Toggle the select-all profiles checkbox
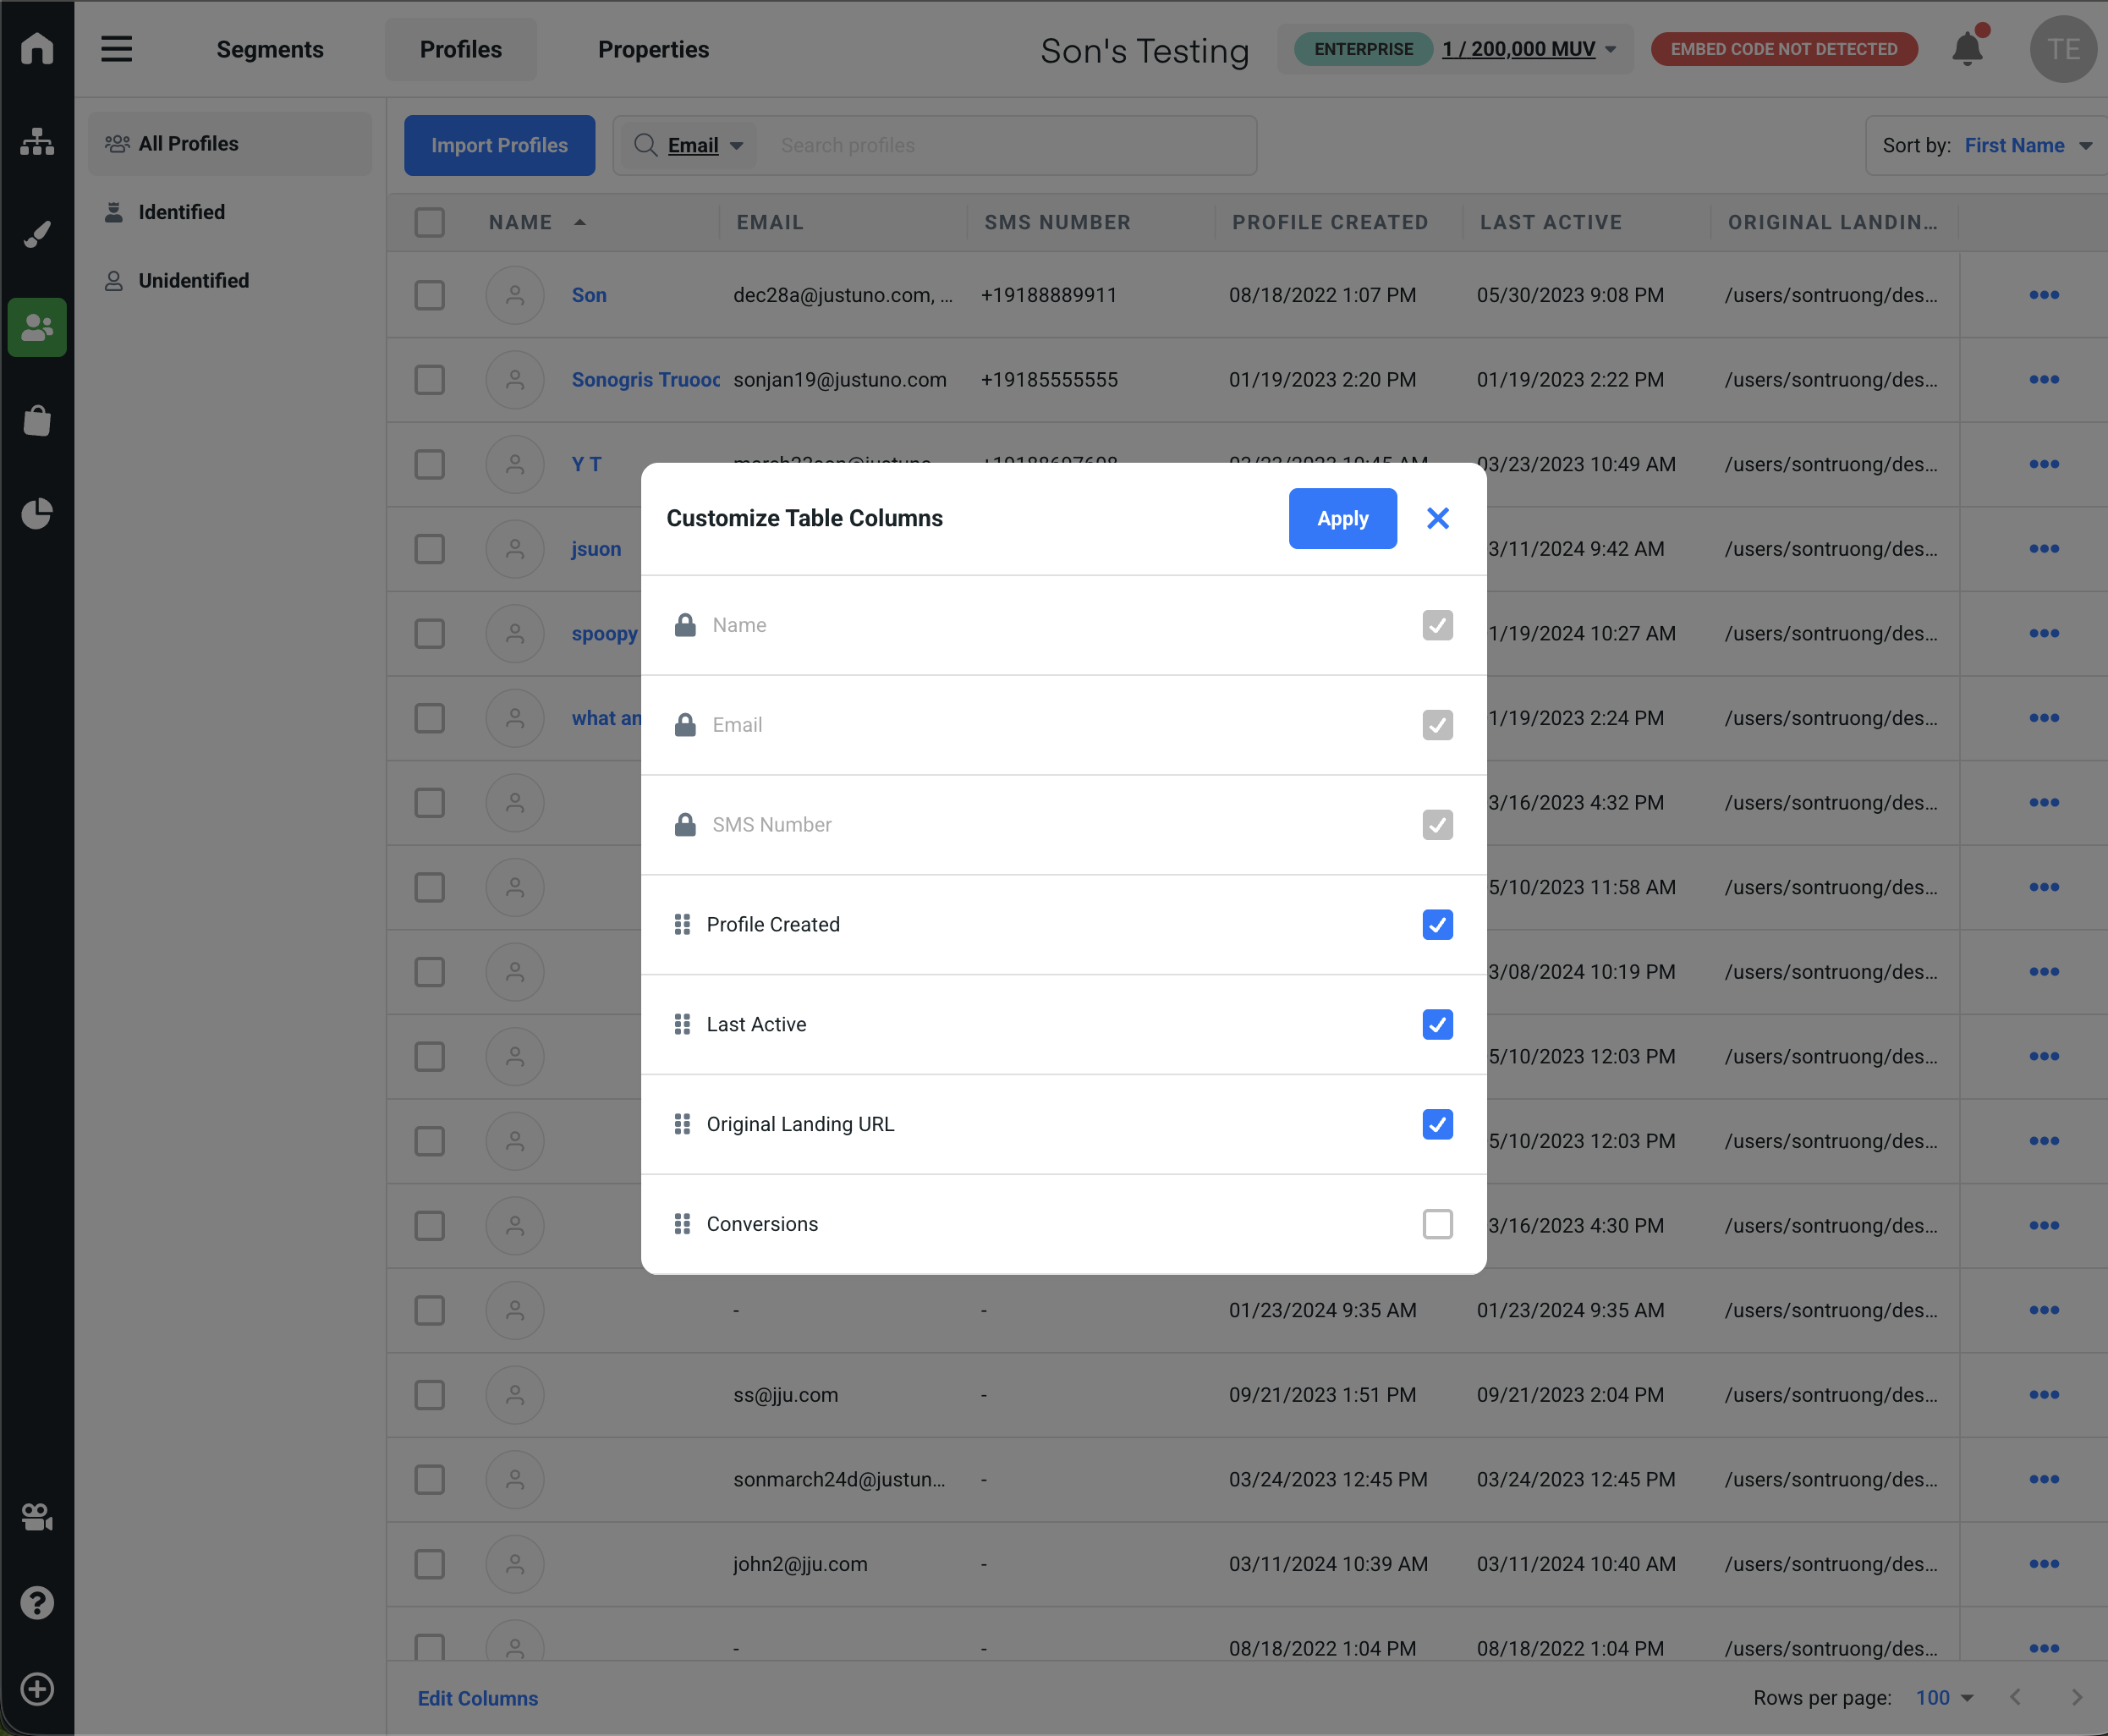This screenshot has height=1736, width=2108. pos(430,222)
